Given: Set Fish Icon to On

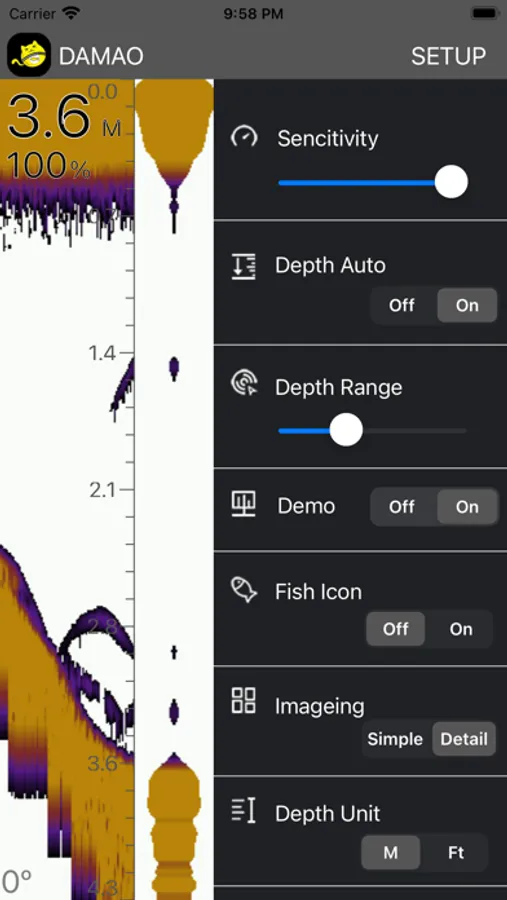Looking at the screenshot, I should coord(460,629).
